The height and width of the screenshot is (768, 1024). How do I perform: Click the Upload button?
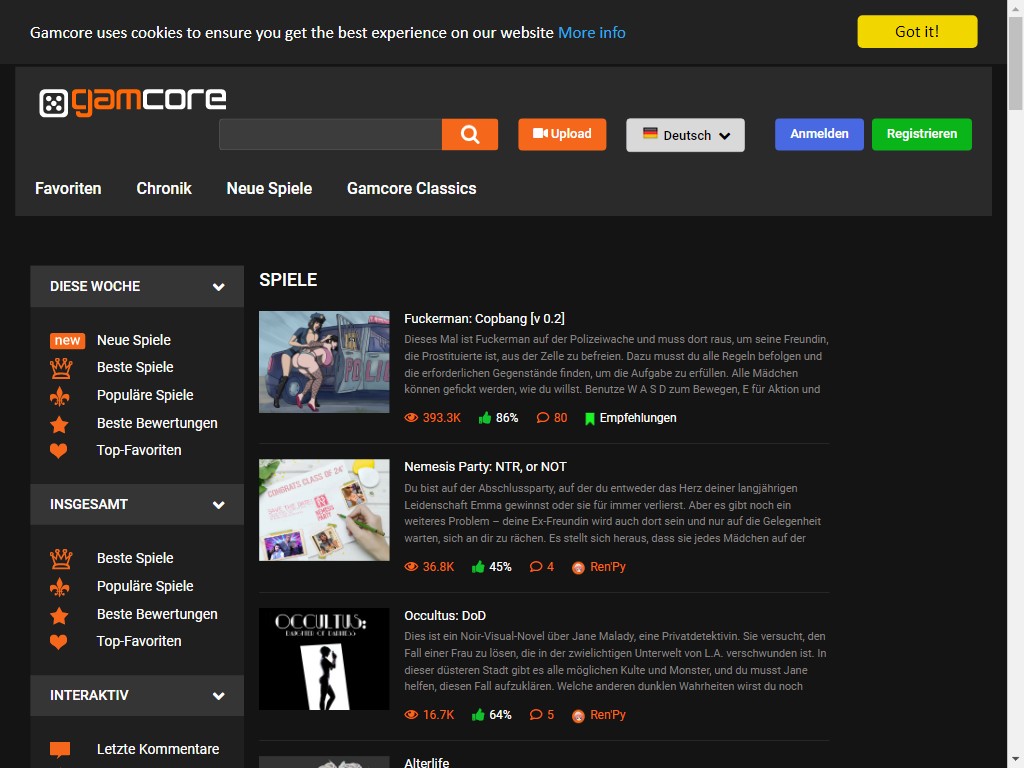[562, 135]
